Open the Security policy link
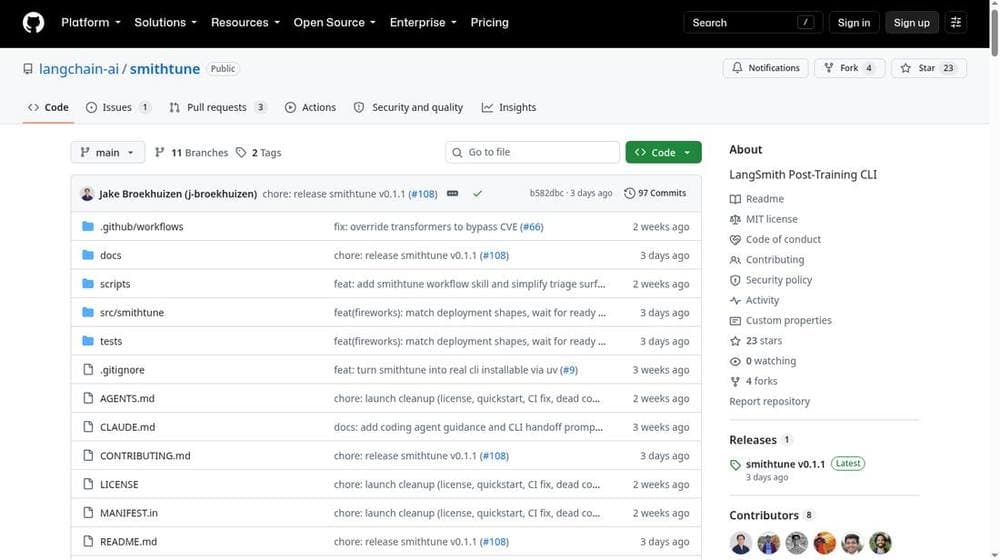 (x=771, y=280)
